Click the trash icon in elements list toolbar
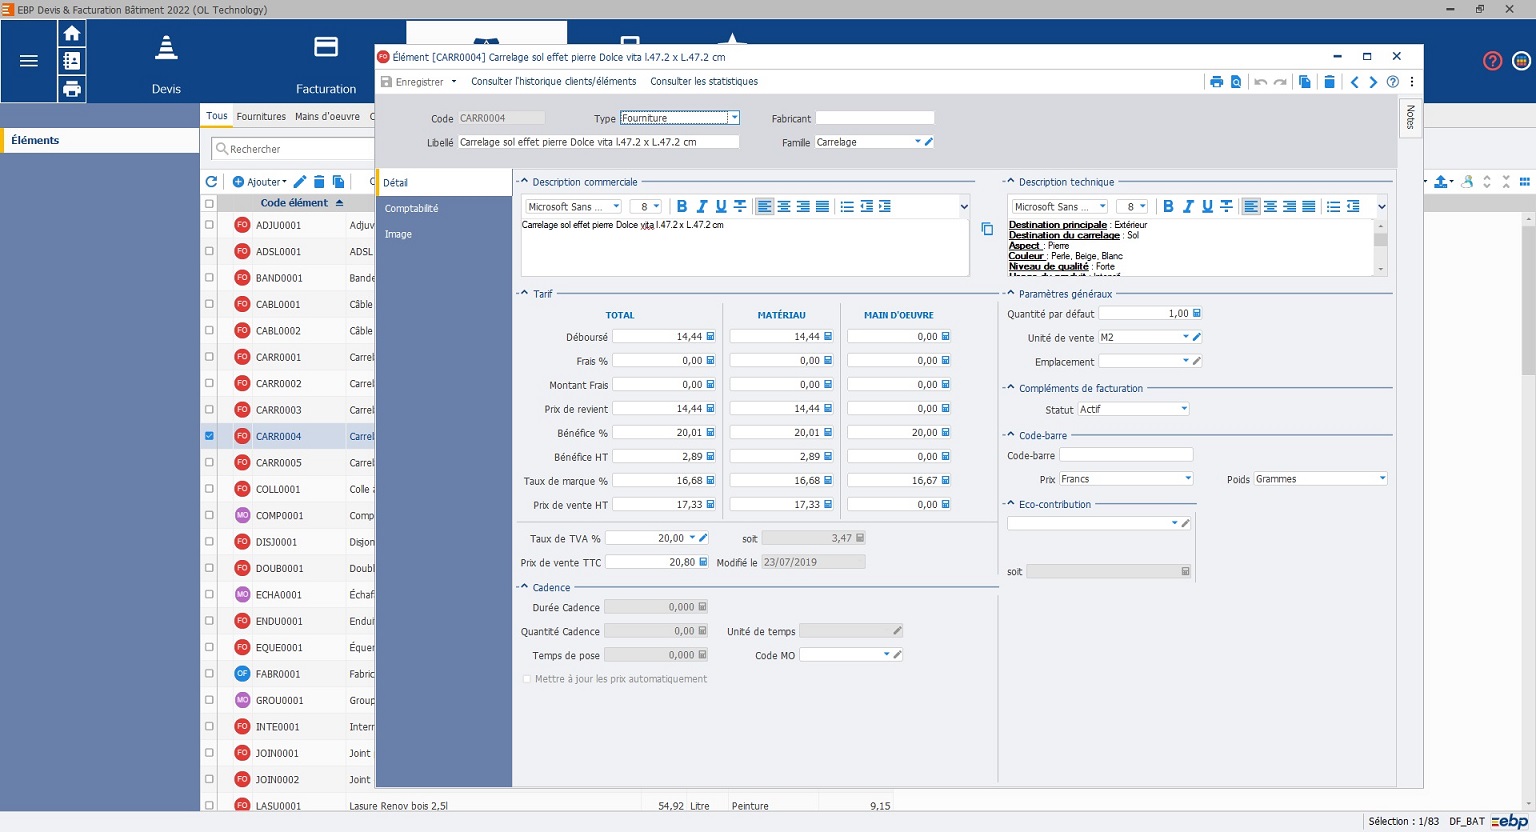 (x=319, y=182)
